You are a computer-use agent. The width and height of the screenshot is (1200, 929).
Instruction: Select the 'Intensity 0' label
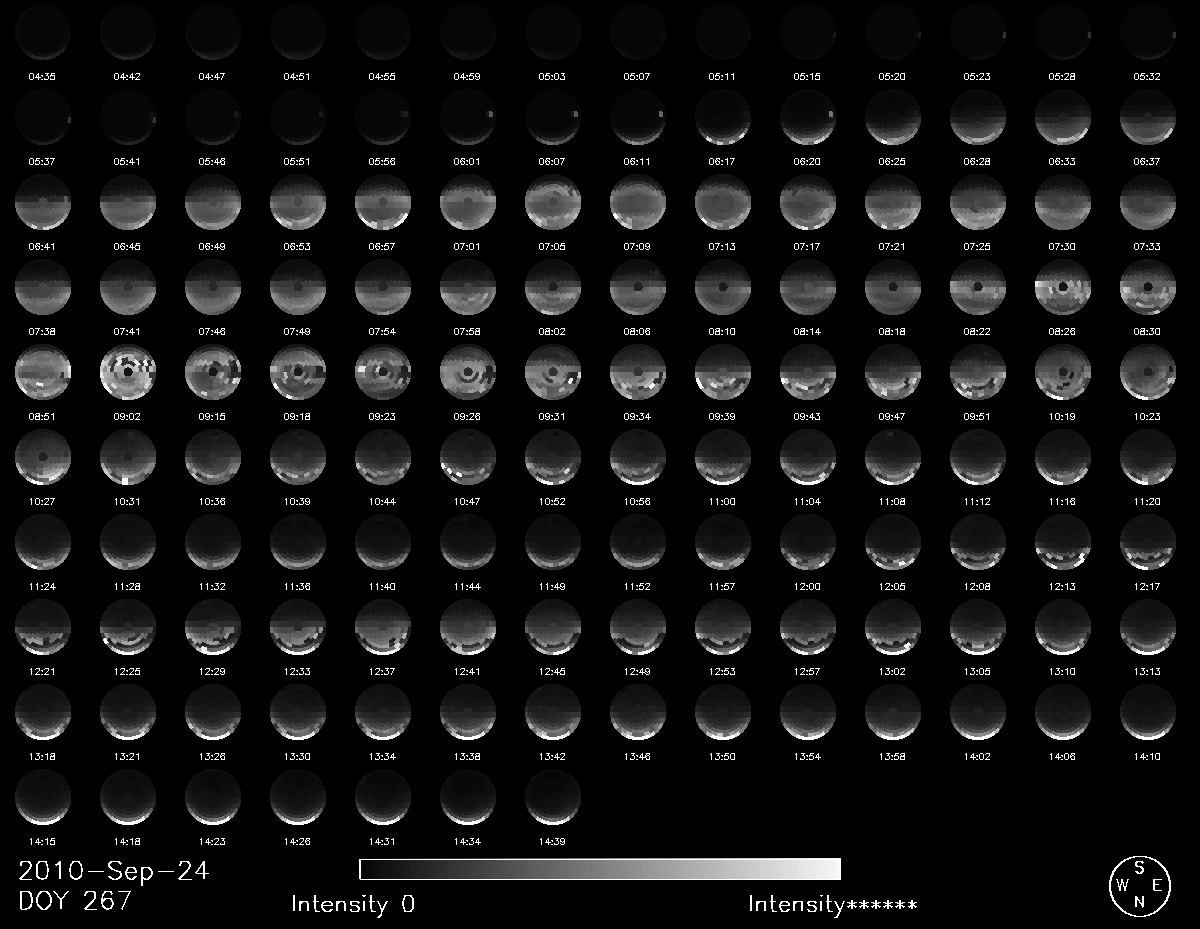[353, 904]
